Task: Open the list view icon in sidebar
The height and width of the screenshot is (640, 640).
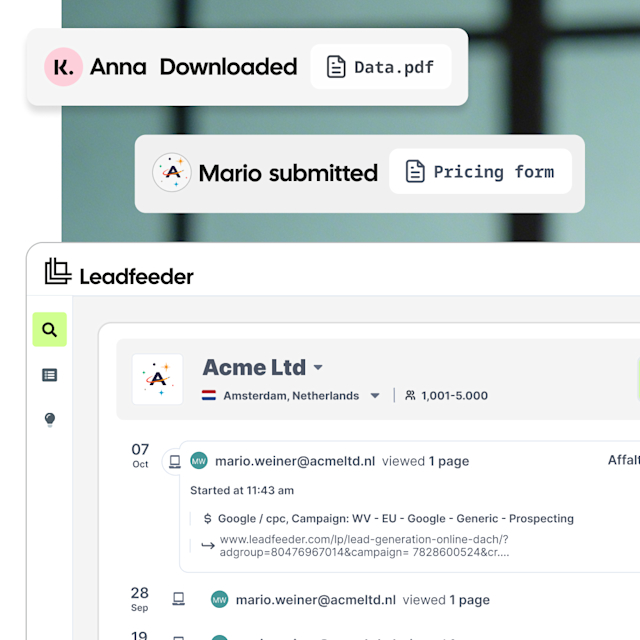Action: 50,375
